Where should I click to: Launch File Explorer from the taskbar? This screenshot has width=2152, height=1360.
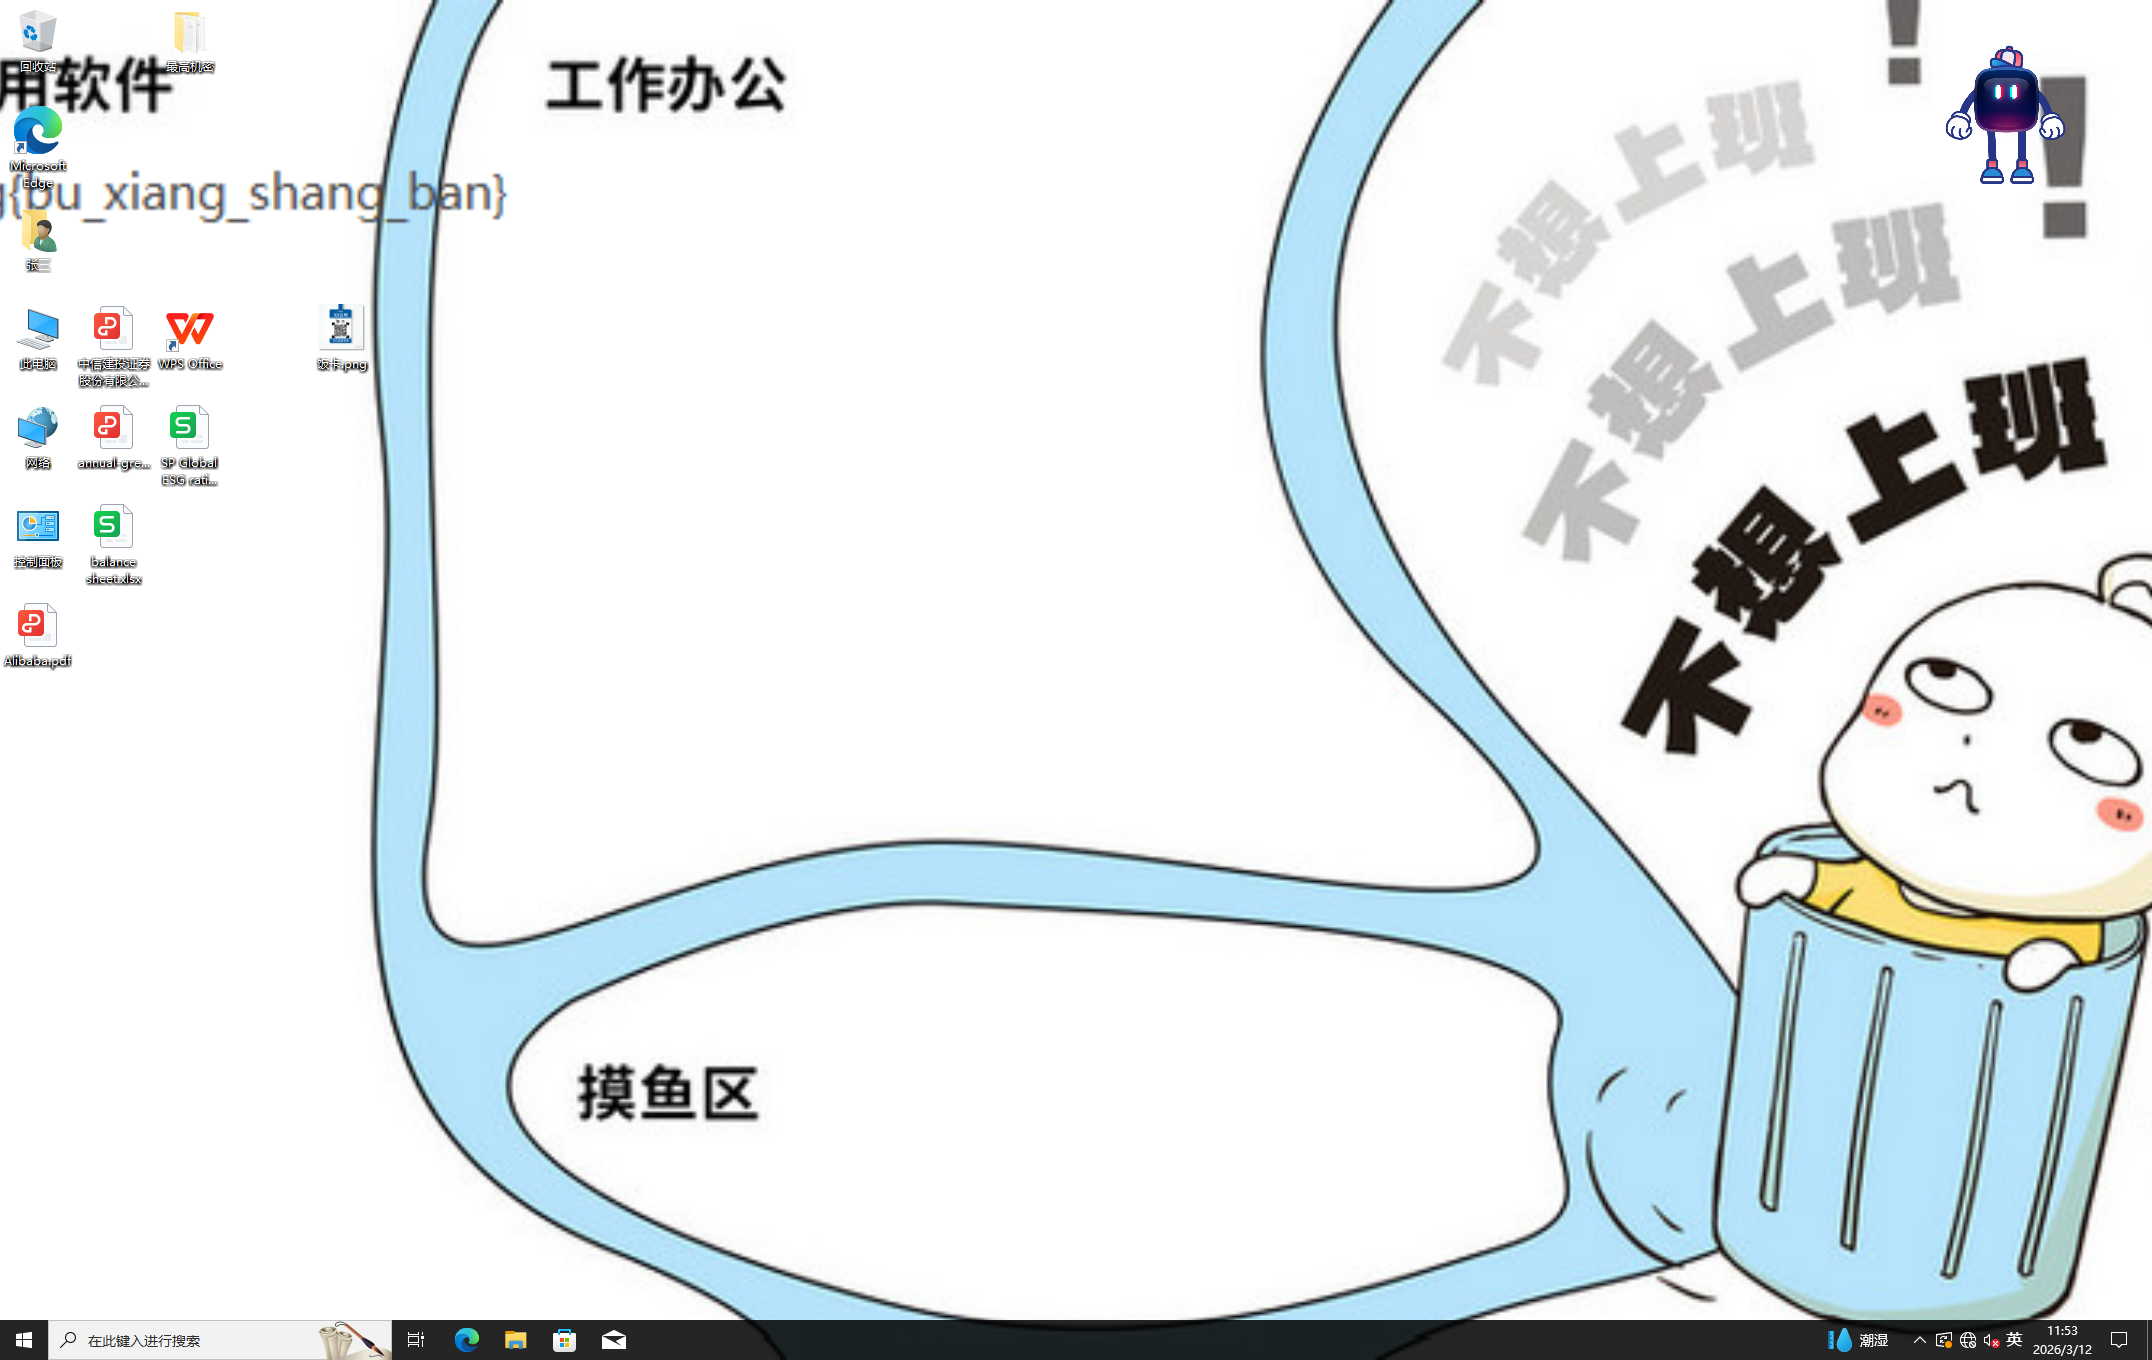(515, 1340)
